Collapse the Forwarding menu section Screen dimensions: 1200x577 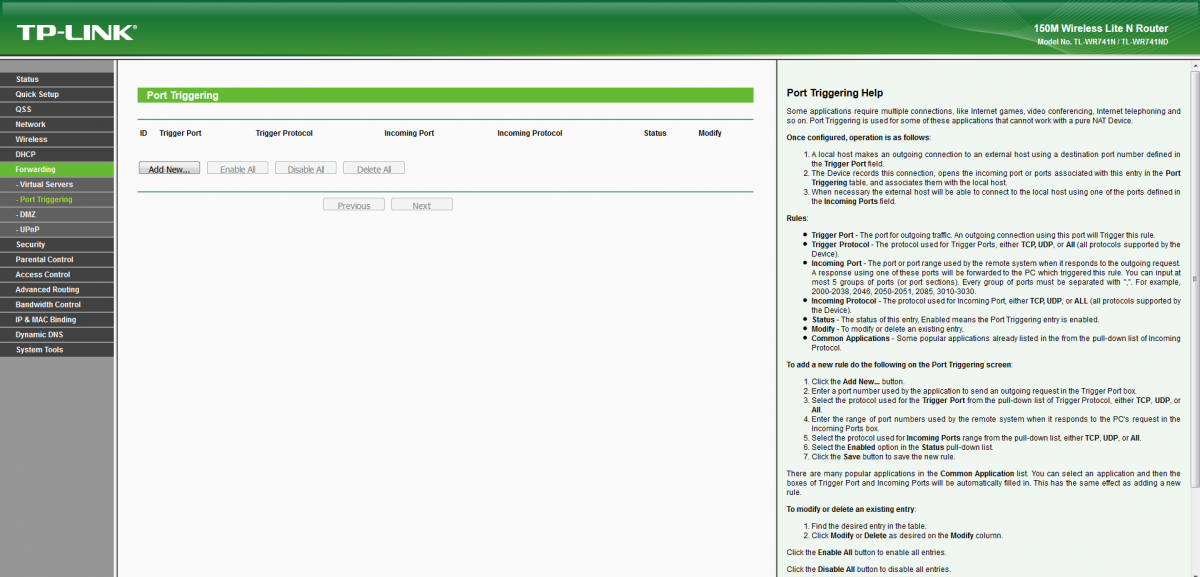coord(57,169)
